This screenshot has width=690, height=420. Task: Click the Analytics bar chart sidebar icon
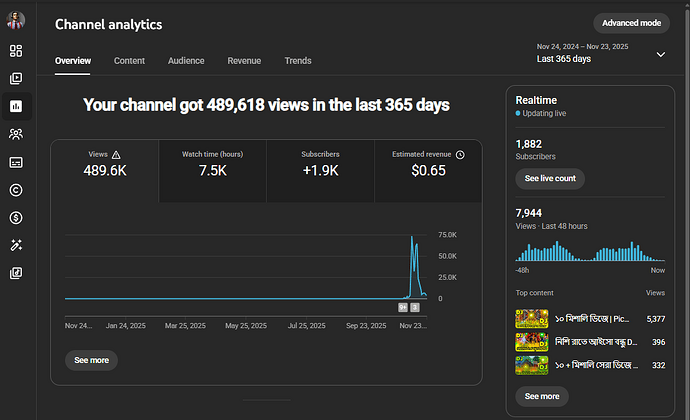16,106
